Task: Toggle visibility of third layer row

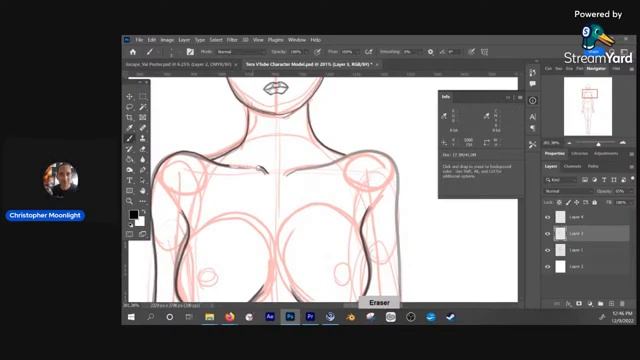Action: point(548,250)
